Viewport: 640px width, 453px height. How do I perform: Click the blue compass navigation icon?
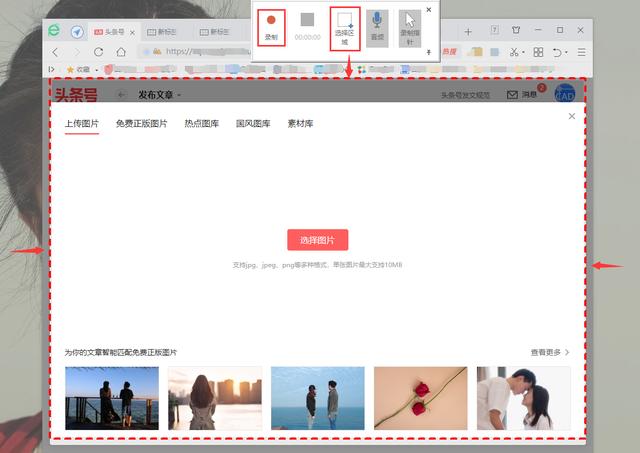click(77, 31)
